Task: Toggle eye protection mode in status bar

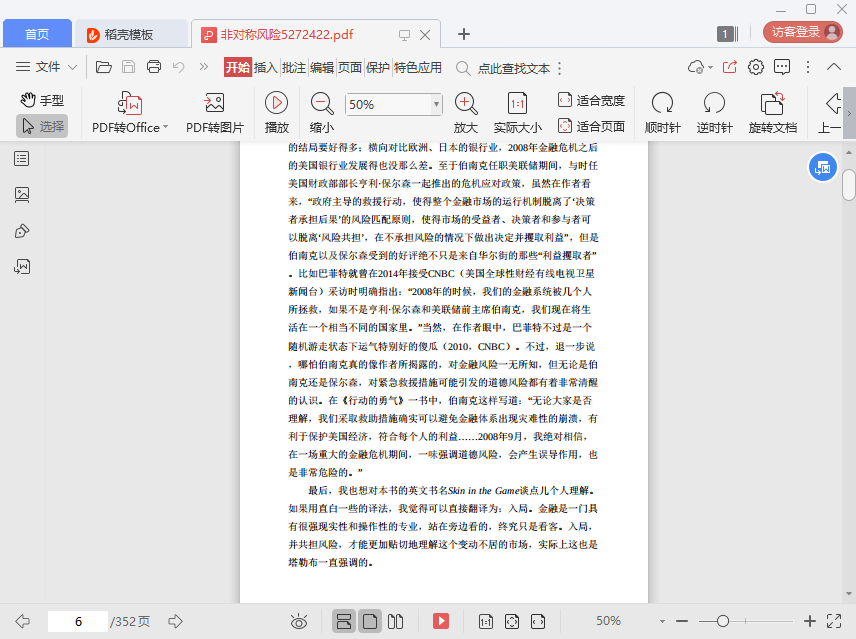Action: coord(298,621)
